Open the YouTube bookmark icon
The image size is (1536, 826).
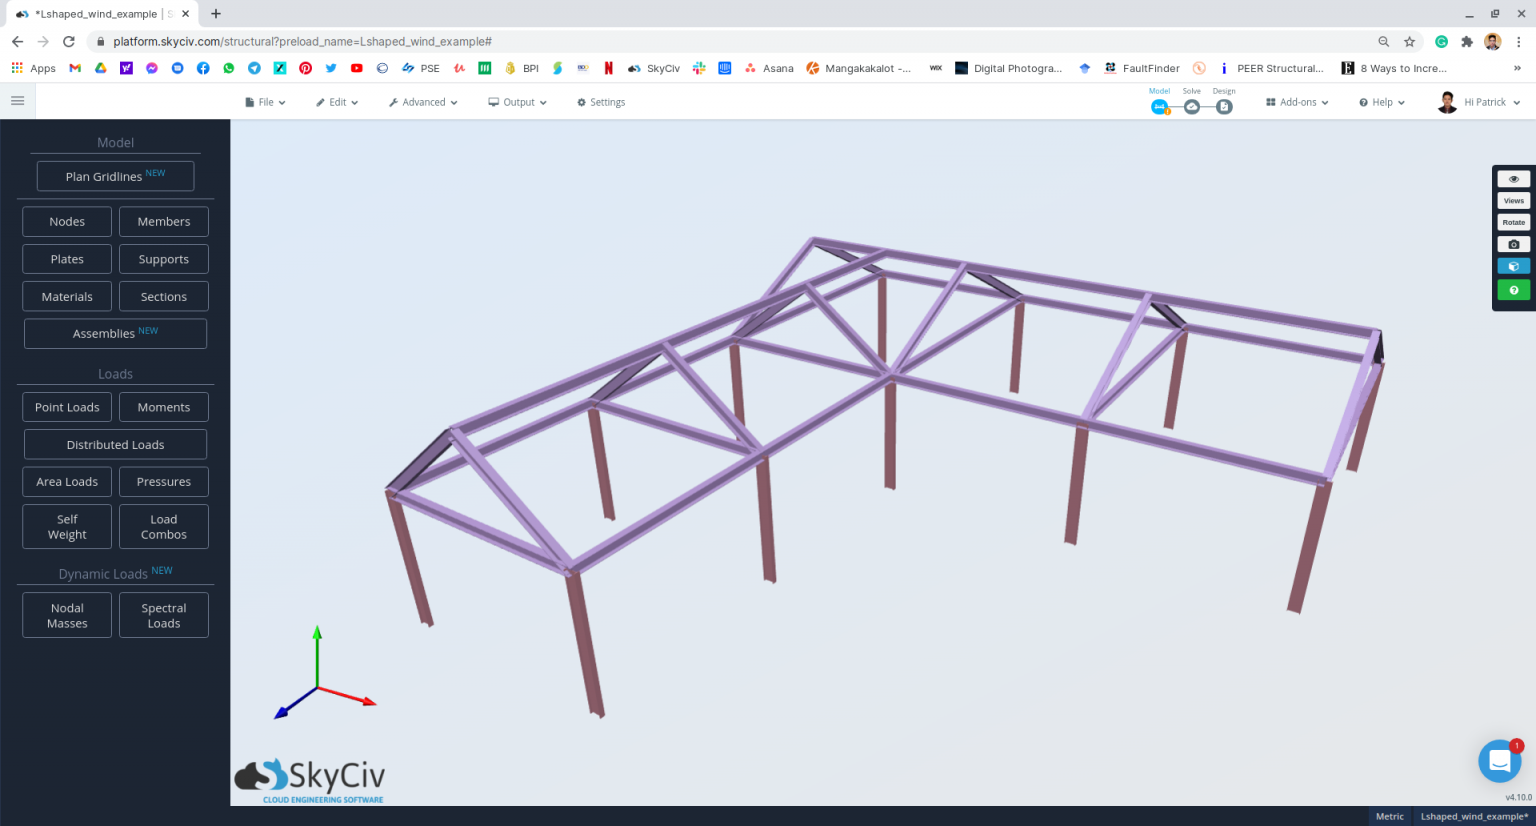pyautogui.click(x=357, y=68)
